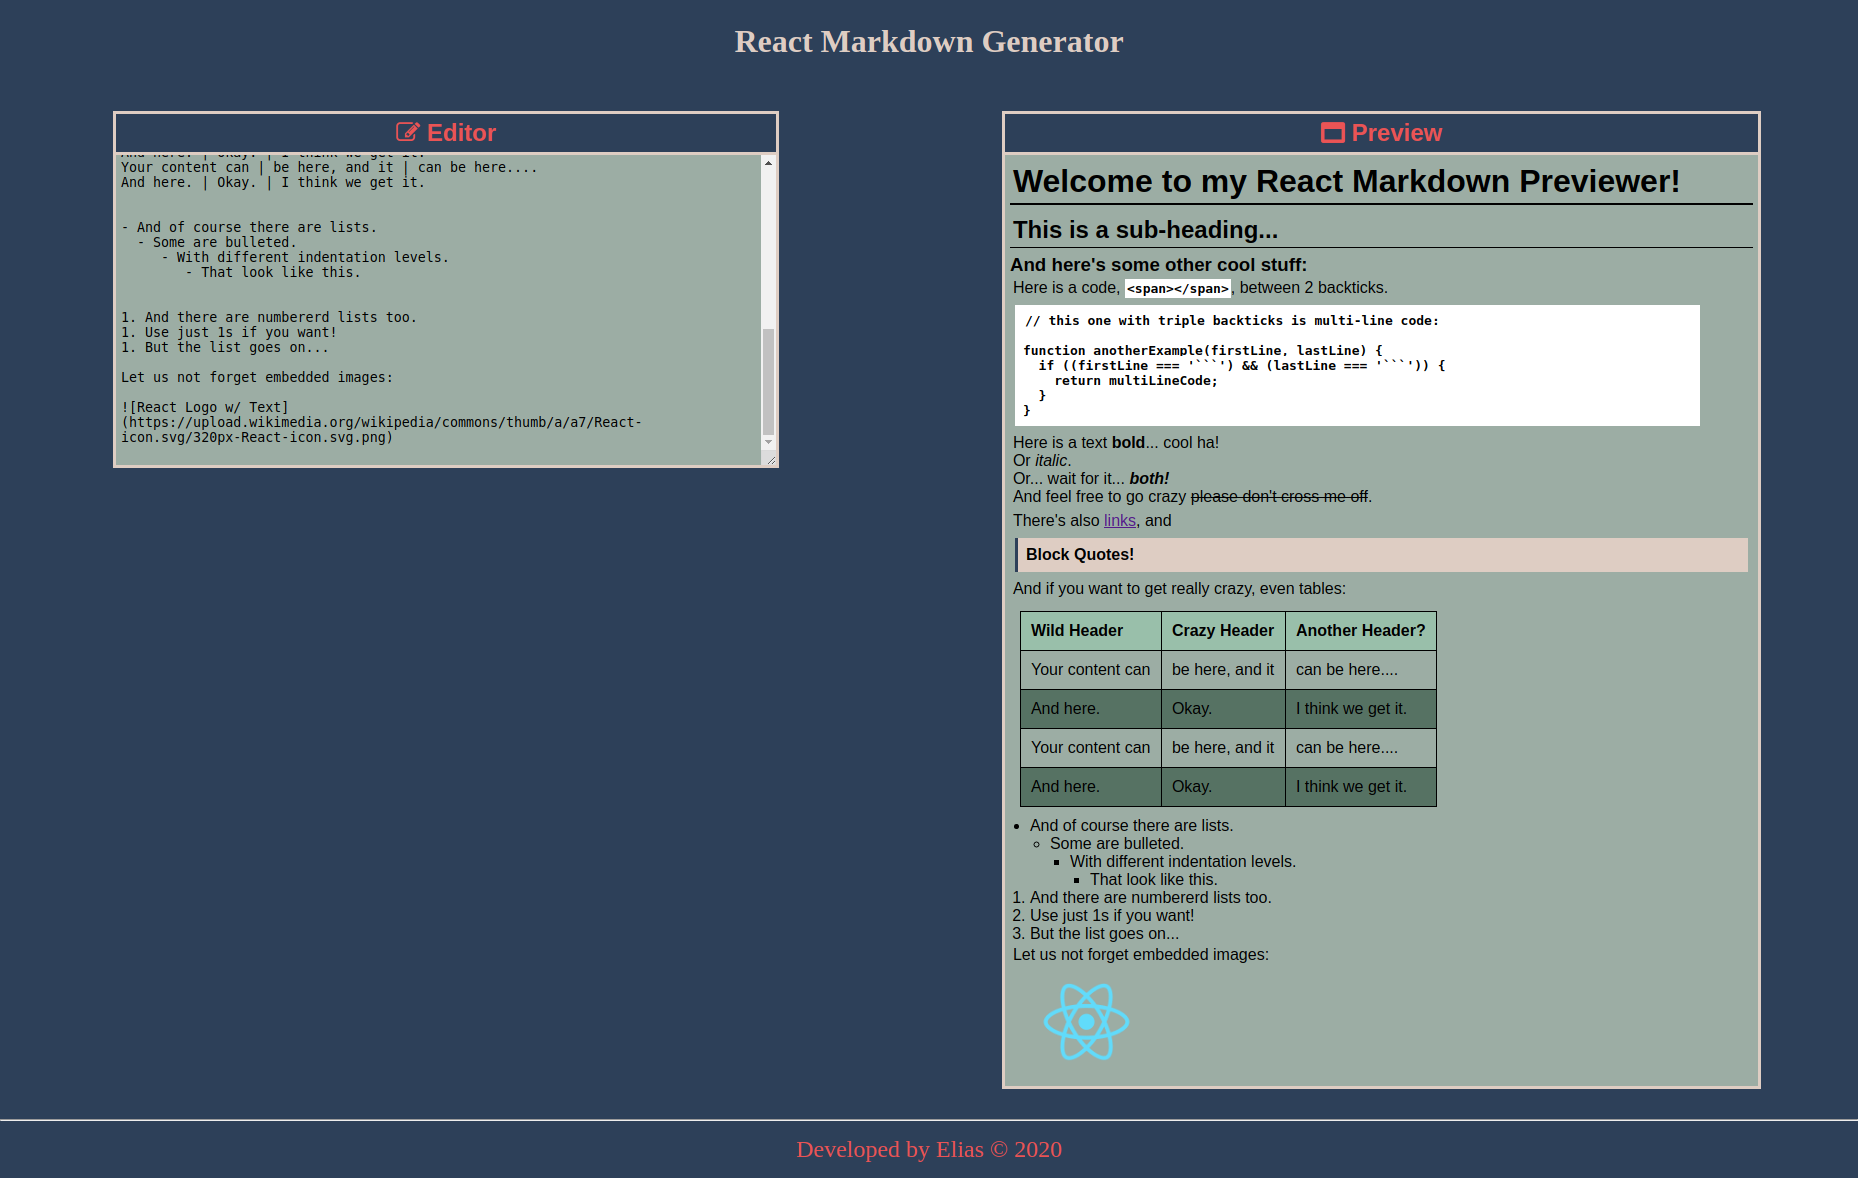Open the 'links' hyperlink in Preview
The height and width of the screenshot is (1178, 1858).
pos(1119,521)
